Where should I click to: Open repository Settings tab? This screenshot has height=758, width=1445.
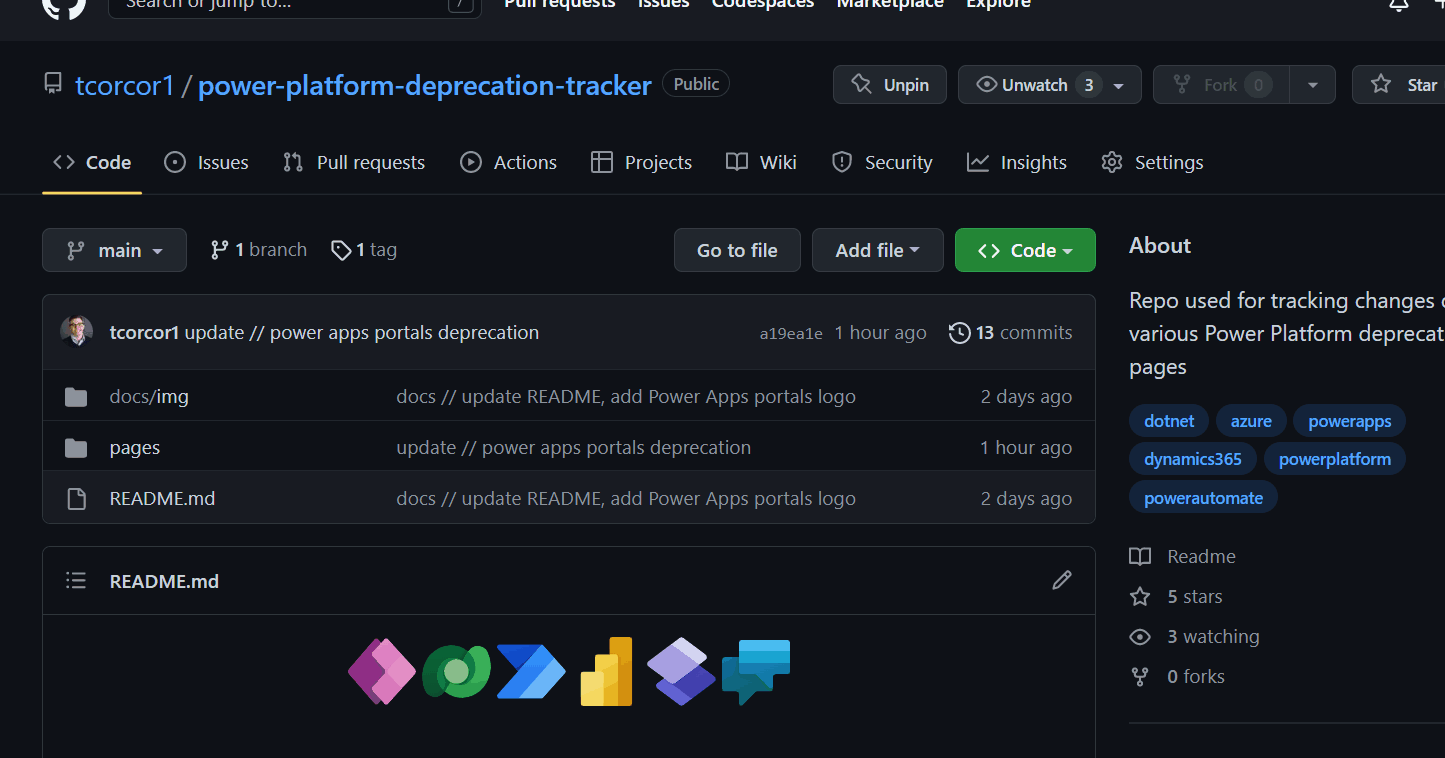(1152, 162)
